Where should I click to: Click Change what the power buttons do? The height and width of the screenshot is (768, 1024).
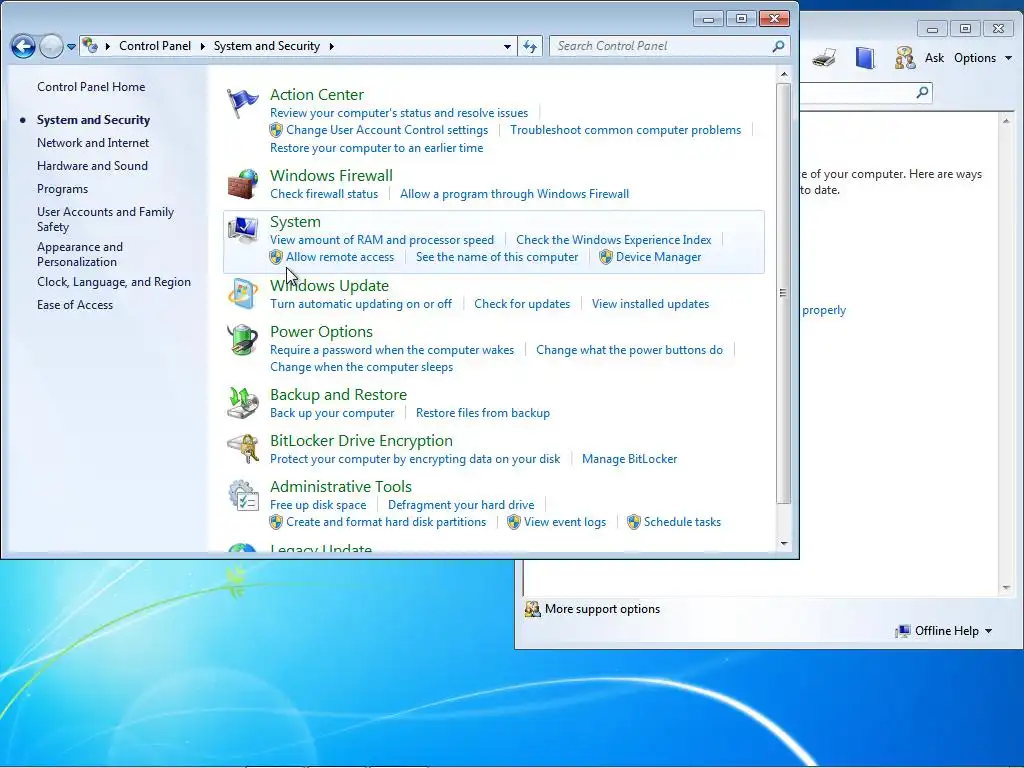coord(630,350)
